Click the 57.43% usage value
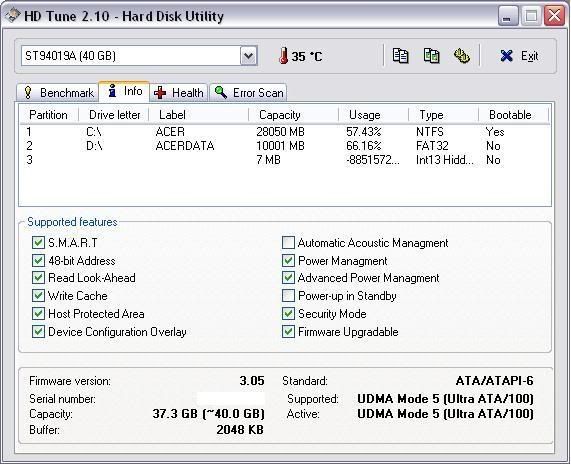Screen dimensions: 571x466 pyautogui.click(x=364, y=131)
